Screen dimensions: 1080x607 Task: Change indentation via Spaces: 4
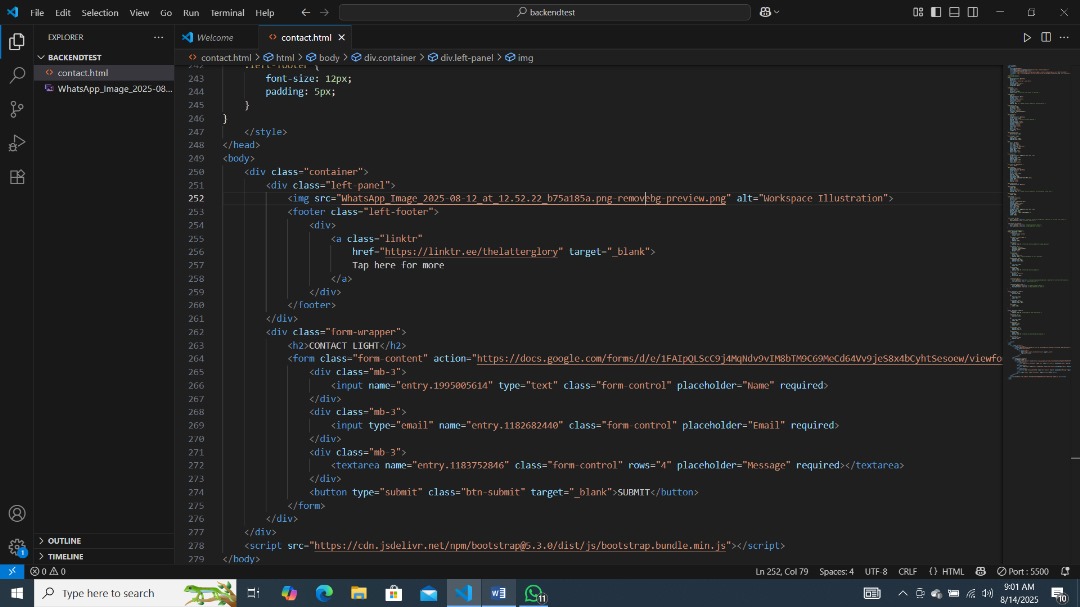point(836,571)
